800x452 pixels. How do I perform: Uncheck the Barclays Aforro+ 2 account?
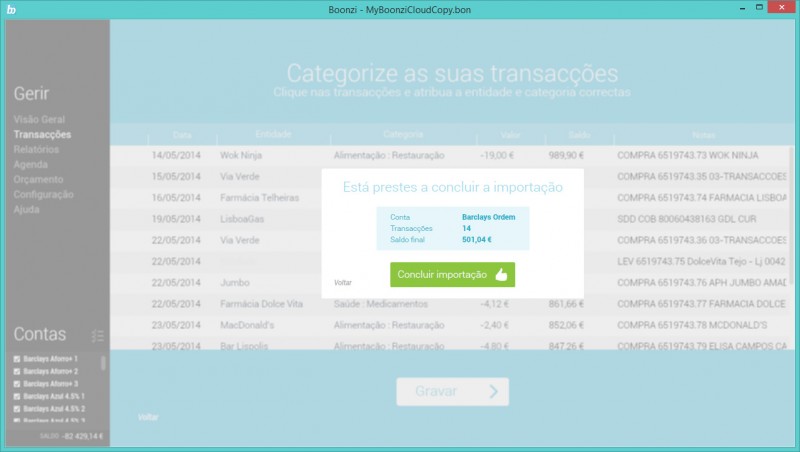pos(16,372)
